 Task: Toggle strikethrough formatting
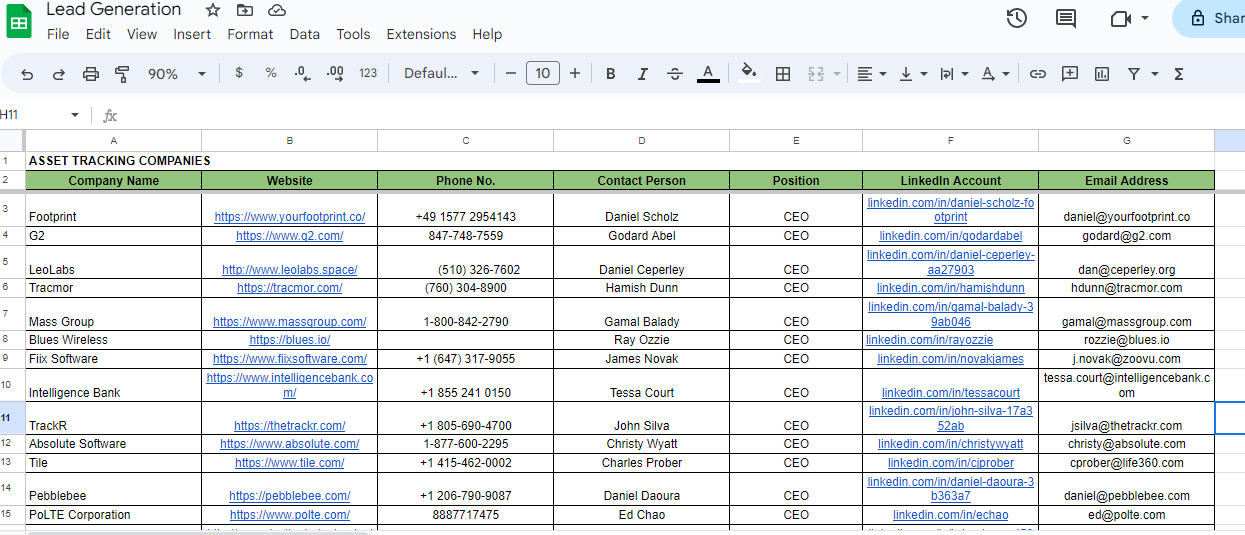pos(675,74)
